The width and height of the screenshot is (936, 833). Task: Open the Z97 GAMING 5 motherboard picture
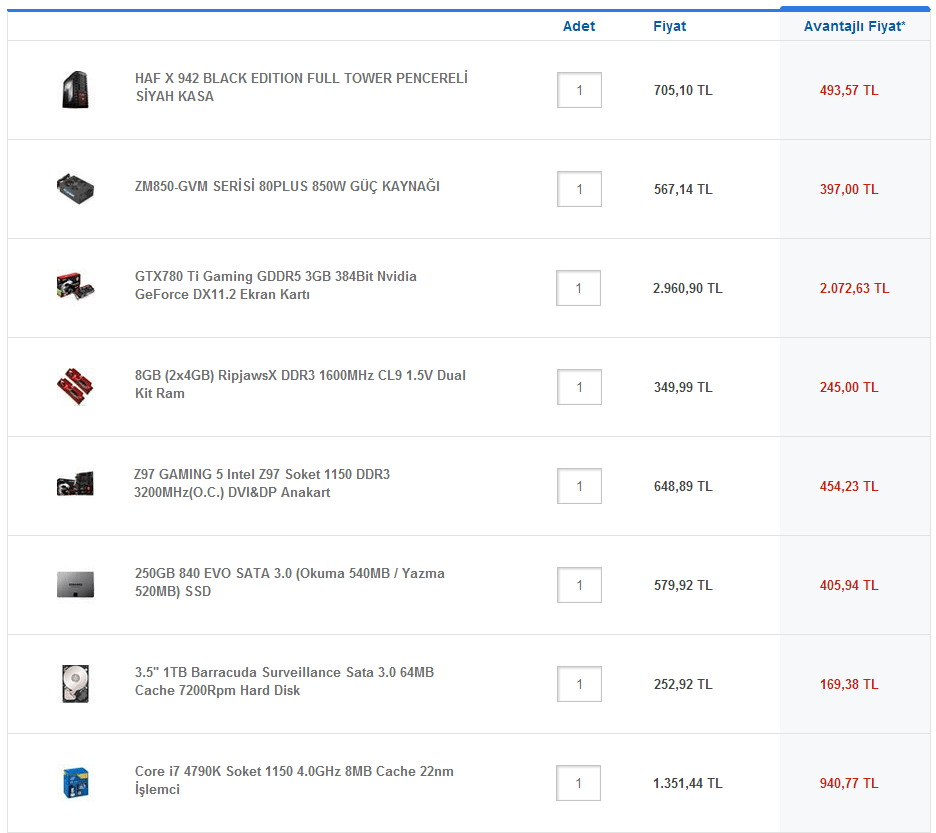coord(75,484)
